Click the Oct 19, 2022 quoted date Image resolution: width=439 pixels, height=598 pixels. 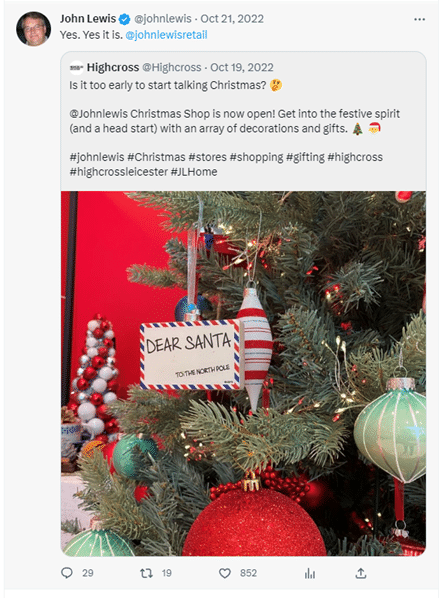tap(242, 68)
